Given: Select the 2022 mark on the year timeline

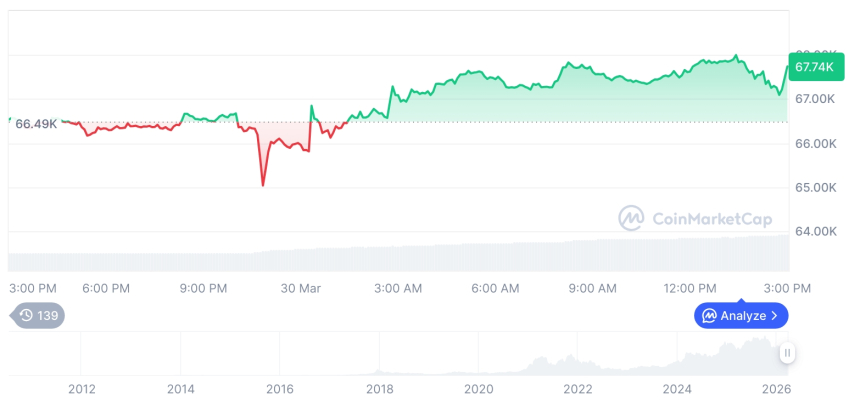Looking at the screenshot, I should point(577,389).
